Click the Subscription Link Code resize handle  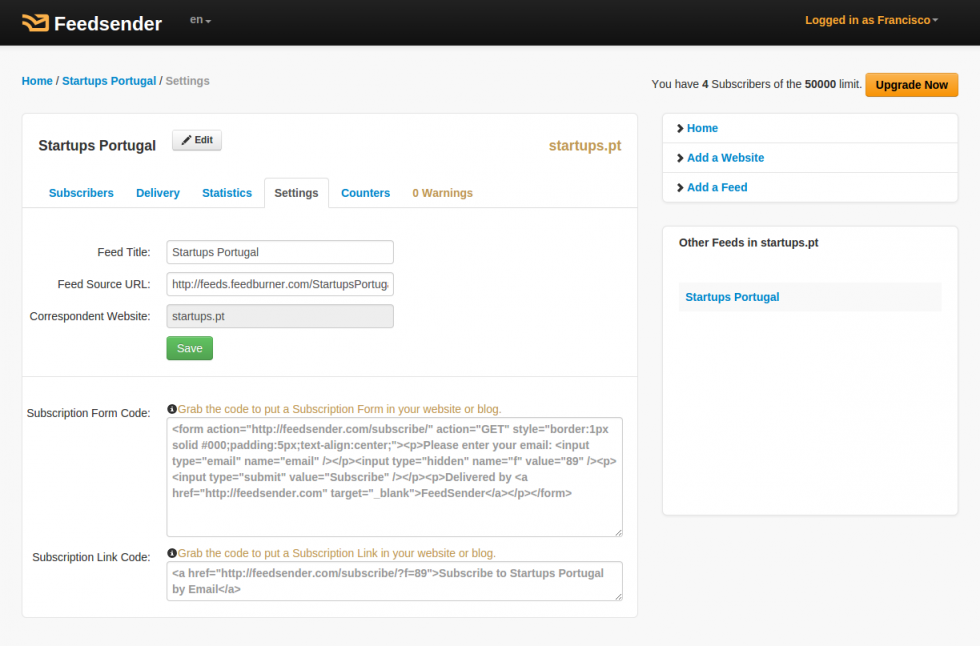point(618,597)
